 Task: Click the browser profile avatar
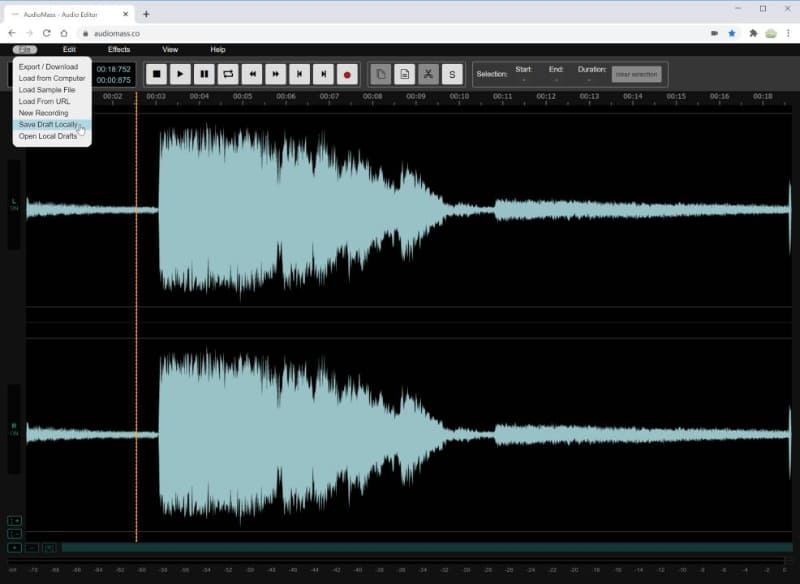point(771,34)
